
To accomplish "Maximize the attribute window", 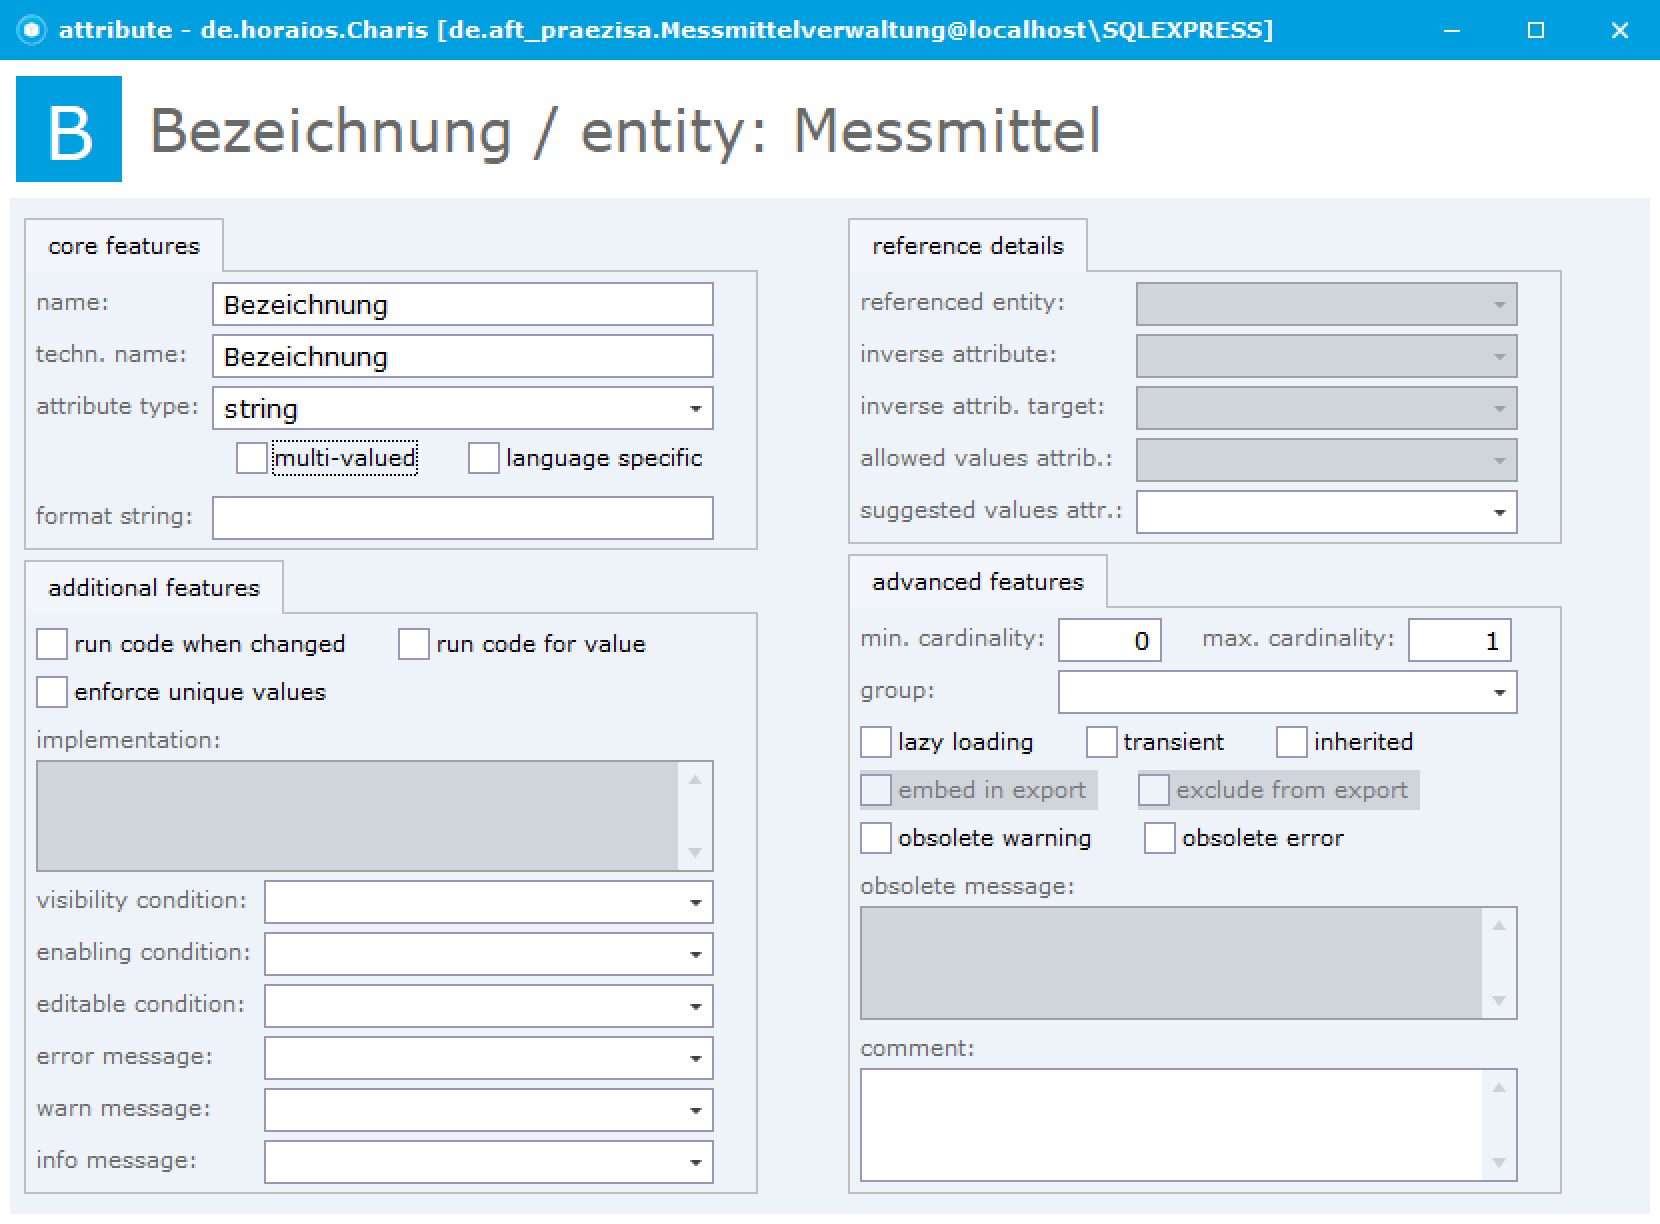I will (1536, 30).
